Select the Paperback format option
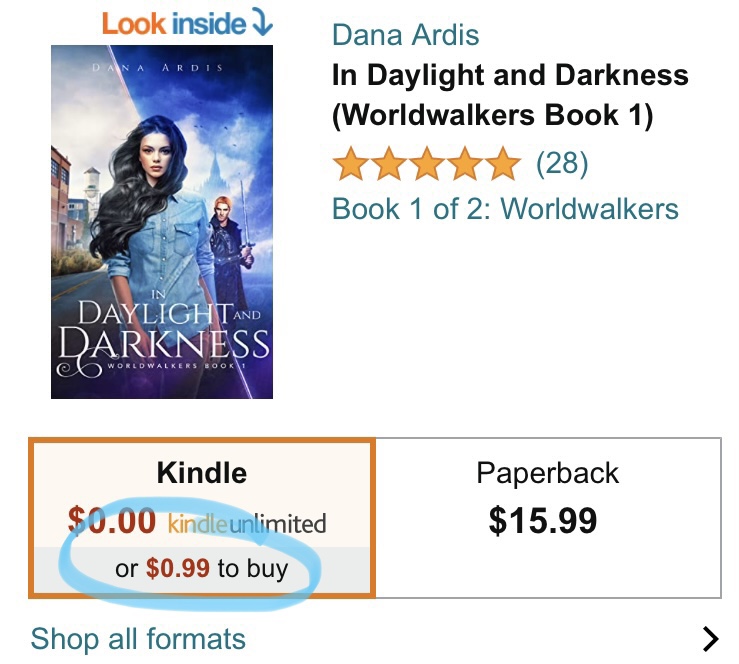Viewport: 739px width, 664px height. coord(547,473)
